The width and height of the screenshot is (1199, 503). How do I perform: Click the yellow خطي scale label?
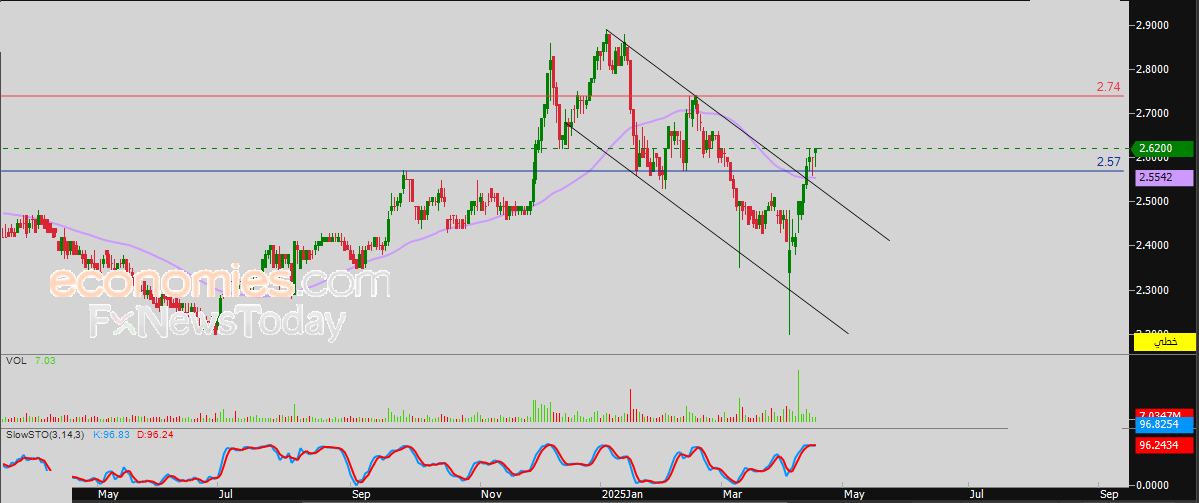(1165, 342)
